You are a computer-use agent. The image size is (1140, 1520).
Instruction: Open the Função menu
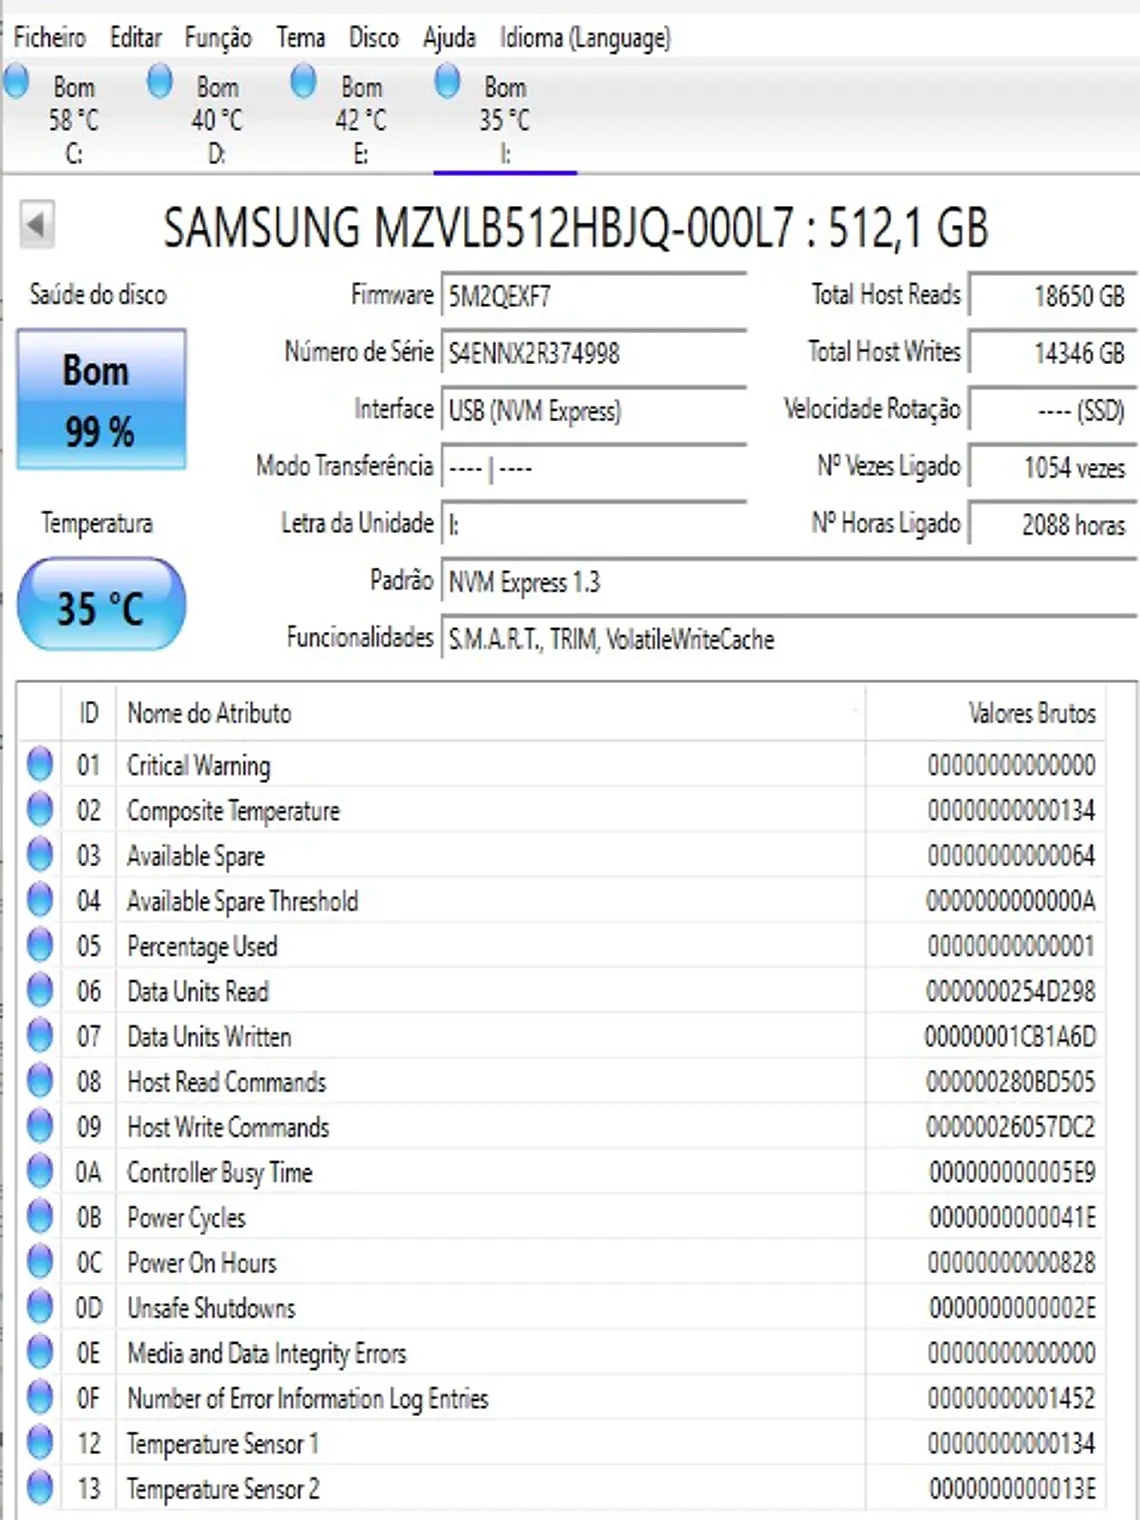tap(218, 38)
